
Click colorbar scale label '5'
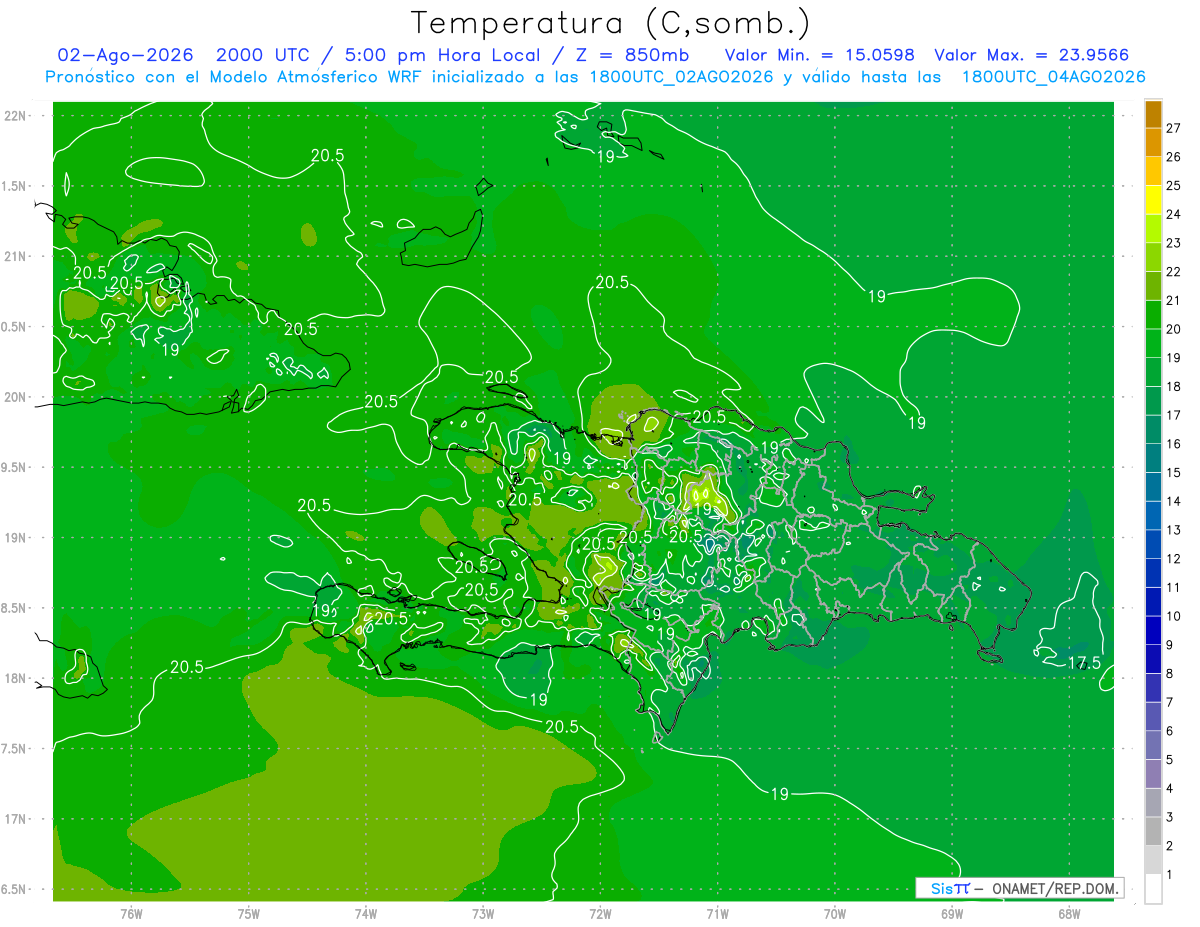click(x=1170, y=760)
